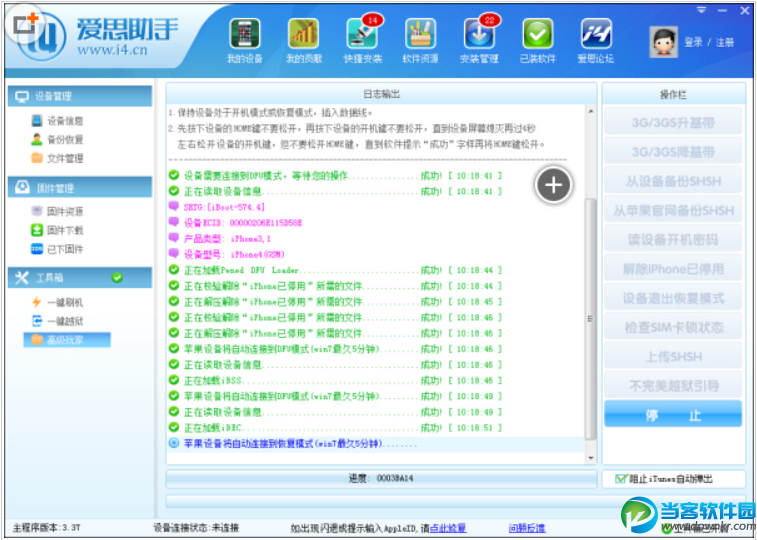Open the 软件资源 toolbox icon
This screenshot has width=757, height=540.
[x=421, y=41]
